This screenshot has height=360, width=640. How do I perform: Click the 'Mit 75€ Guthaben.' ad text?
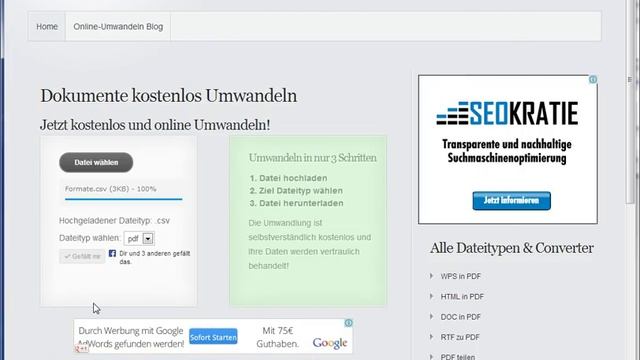pos(278,337)
